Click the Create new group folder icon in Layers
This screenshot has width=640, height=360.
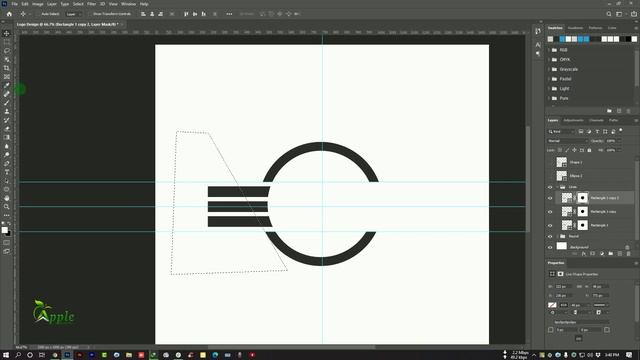click(x=611, y=254)
